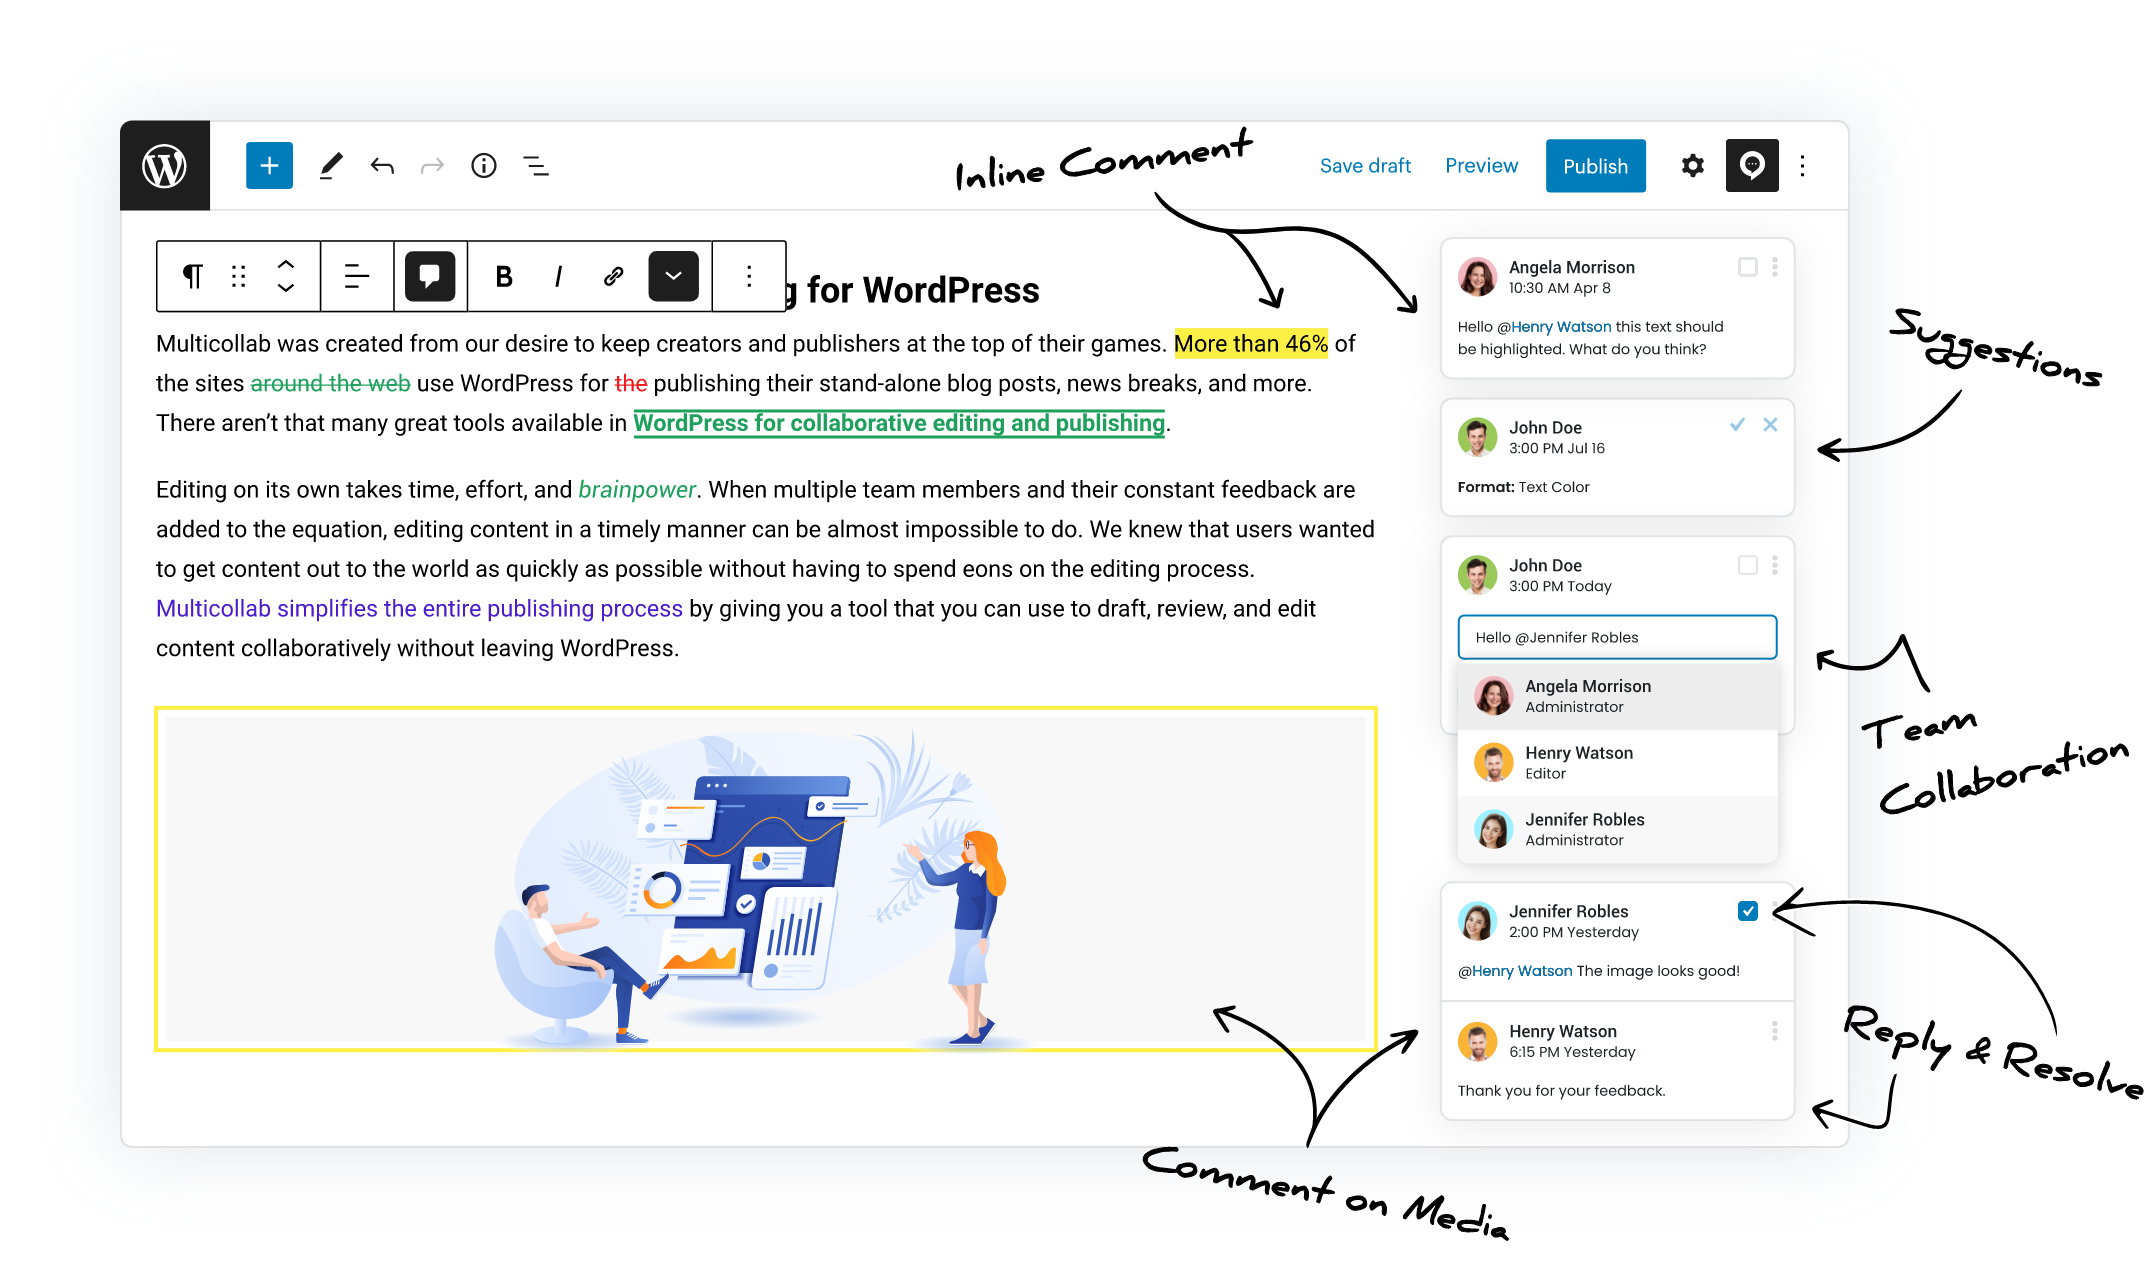
Task: Open the WordPress block inserter menu
Action: tap(270, 165)
